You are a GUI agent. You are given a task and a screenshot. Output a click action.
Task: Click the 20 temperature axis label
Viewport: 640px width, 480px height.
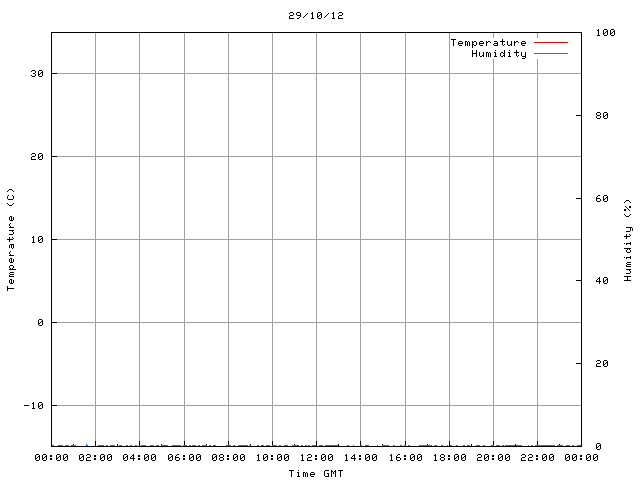pyautogui.click(x=37, y=156)
